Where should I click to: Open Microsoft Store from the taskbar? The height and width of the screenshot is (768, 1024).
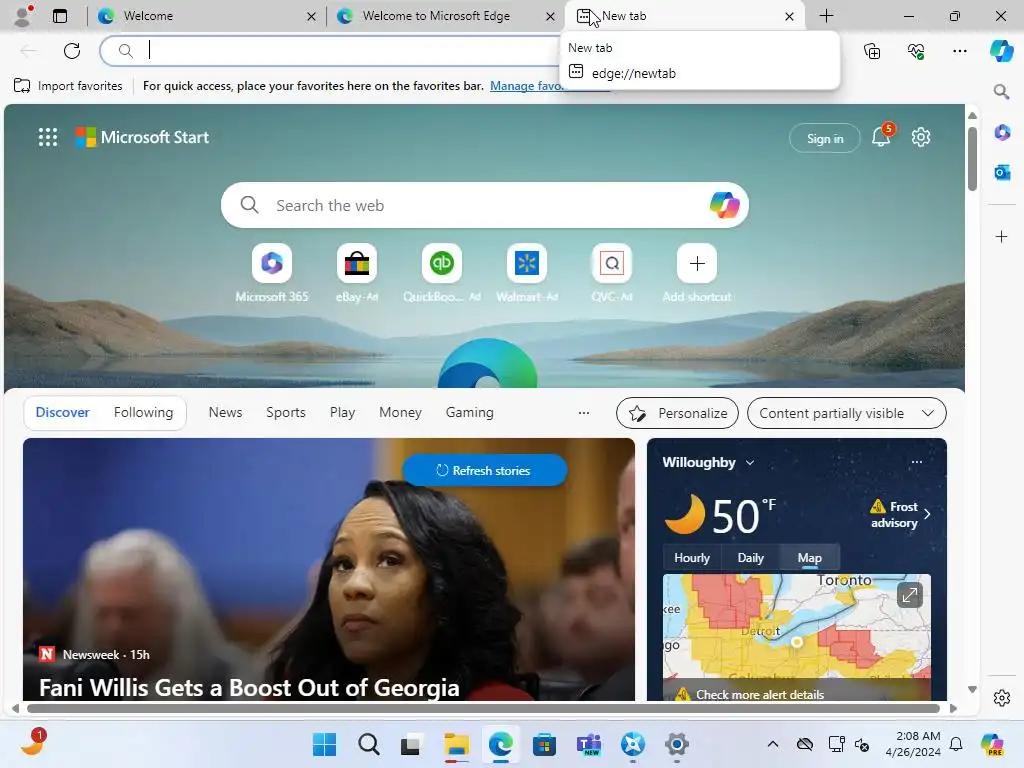(544, 744)
